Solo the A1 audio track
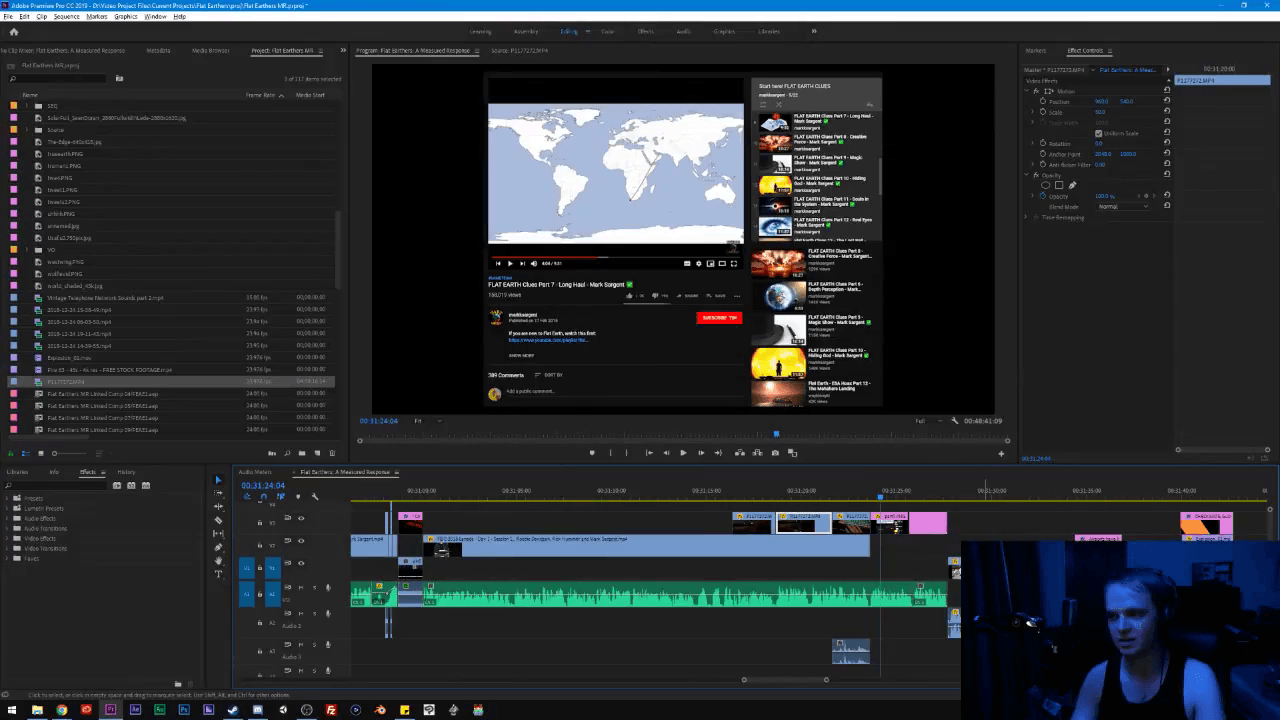 [x=314, y=587]
